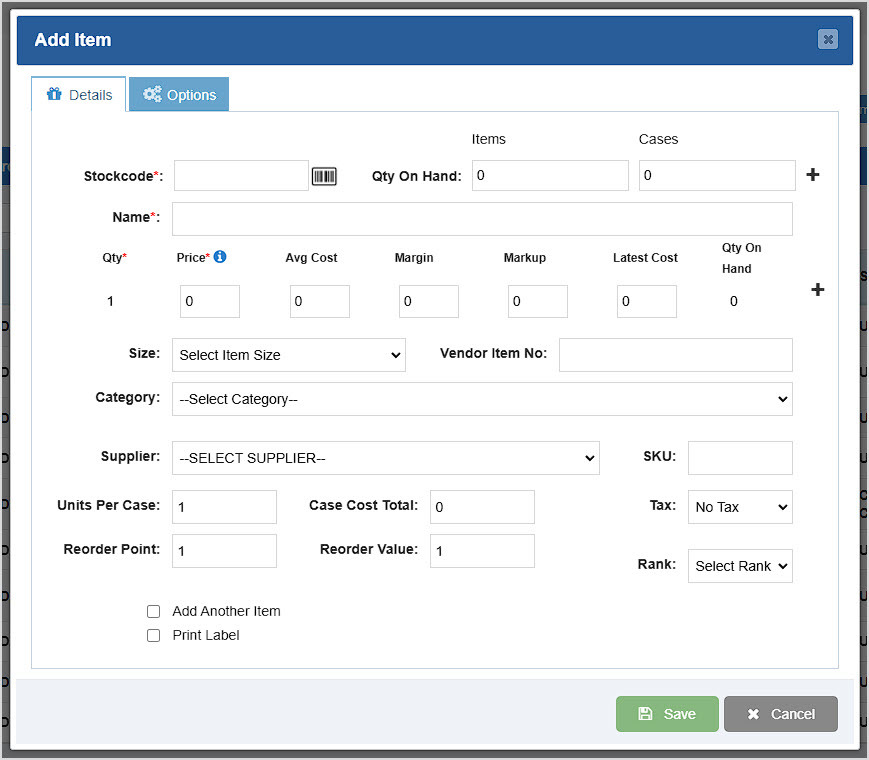Open the Select Item Size dropdown
Image resolution: width=869 pixels, height=760 pixels.
click(x=288, y=355)
